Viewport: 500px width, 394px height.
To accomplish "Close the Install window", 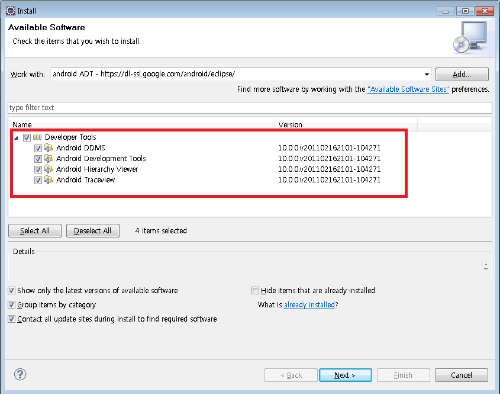I will tap(485, 11).
